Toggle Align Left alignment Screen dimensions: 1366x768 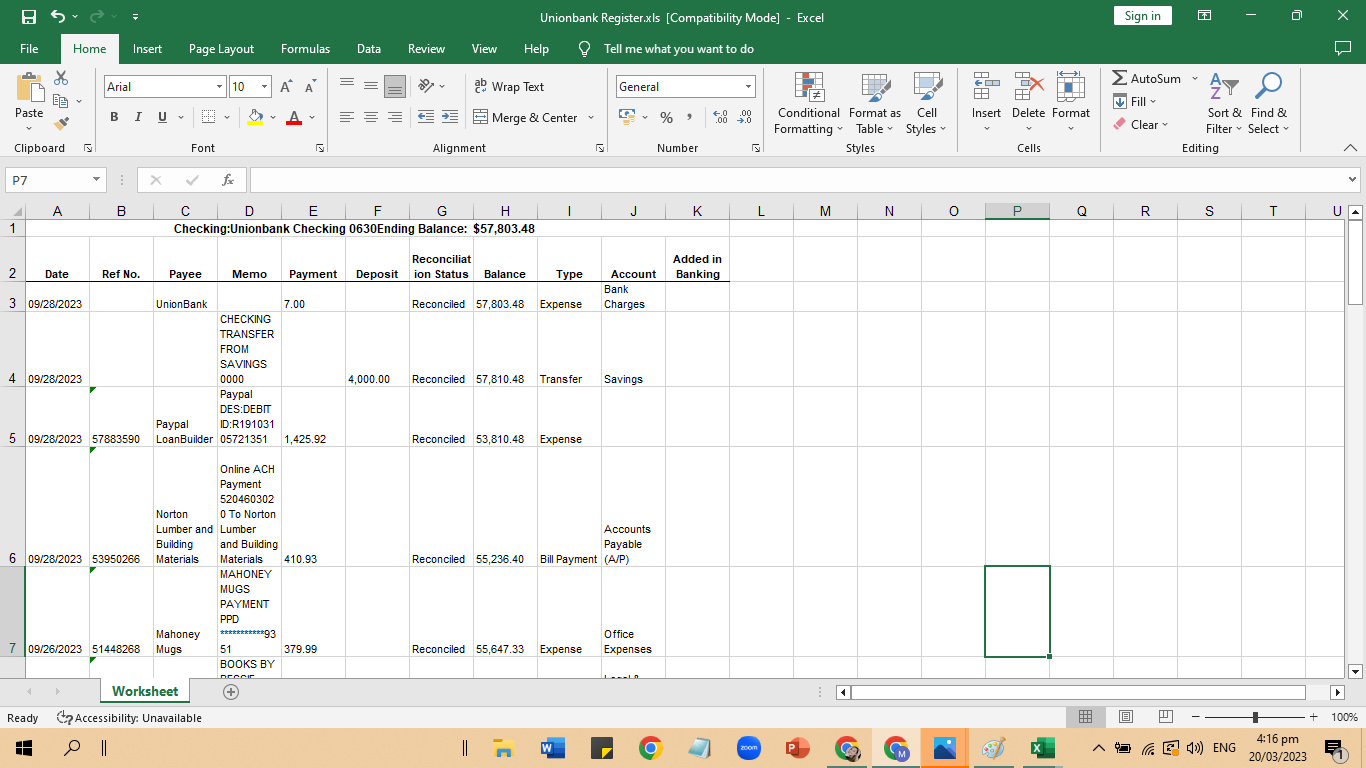tap(347, 117)
